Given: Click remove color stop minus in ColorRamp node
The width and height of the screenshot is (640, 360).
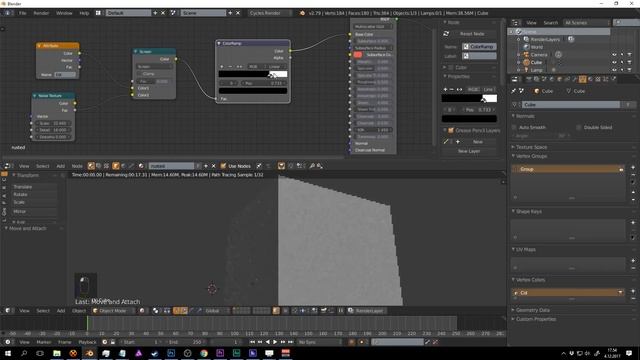Looking at the screenshot, I should [x=230, y=67].
